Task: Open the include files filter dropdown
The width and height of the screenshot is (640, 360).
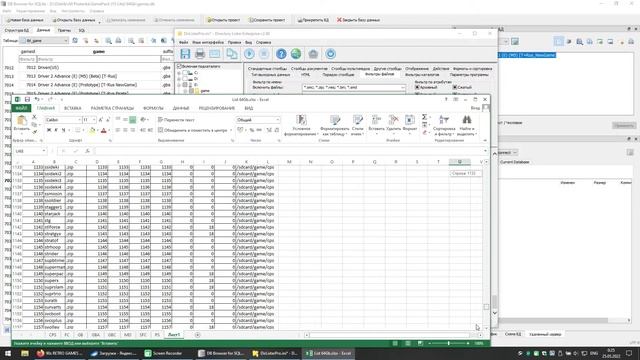Action: [403, 87]
